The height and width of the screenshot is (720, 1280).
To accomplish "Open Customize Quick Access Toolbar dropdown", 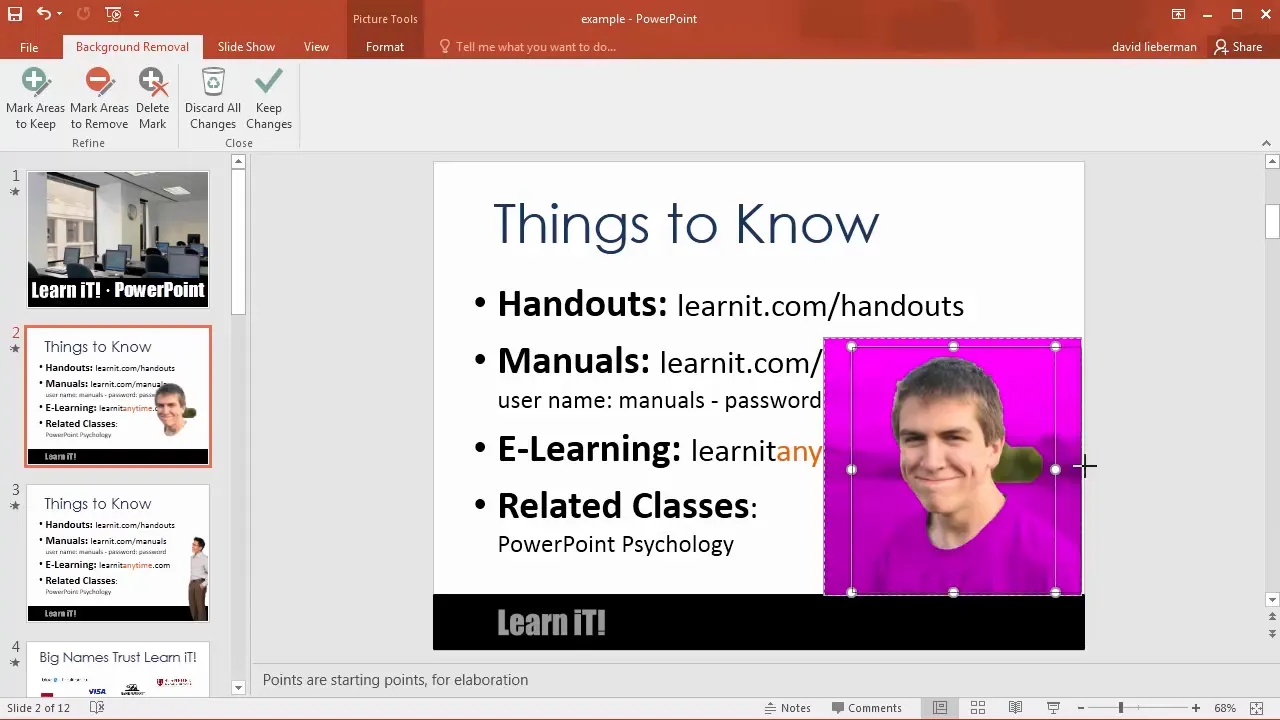I will click(x=136, y=14).
